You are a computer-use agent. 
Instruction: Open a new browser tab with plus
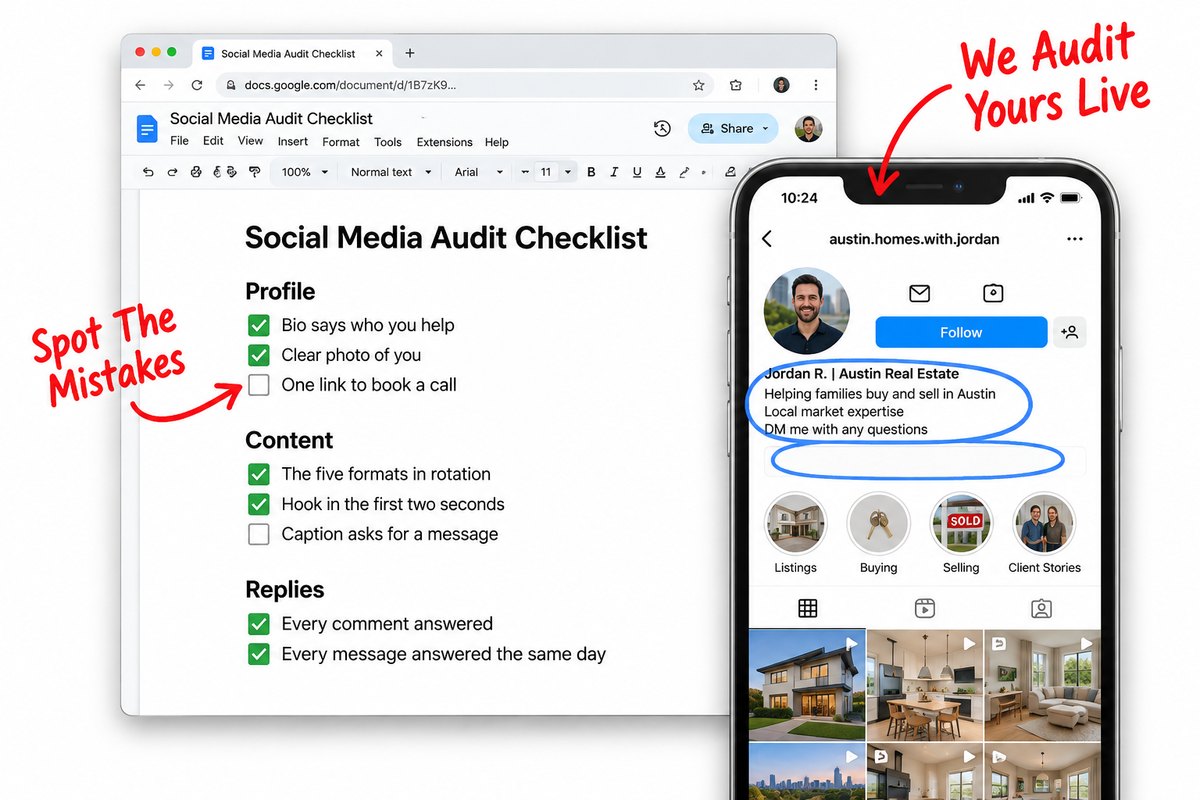click(409, 53)
